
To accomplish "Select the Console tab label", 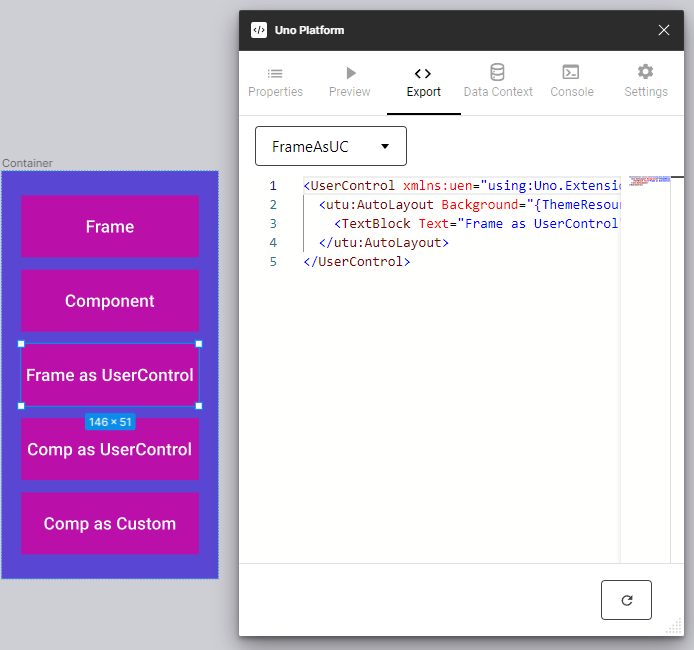I will (x=571, y=92).
